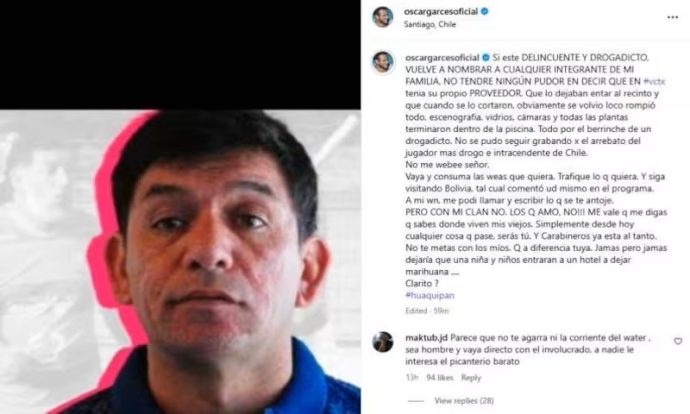Click the verified badge in the header
Viewport: 690px width, 414px height.
(x=484, y=12)
